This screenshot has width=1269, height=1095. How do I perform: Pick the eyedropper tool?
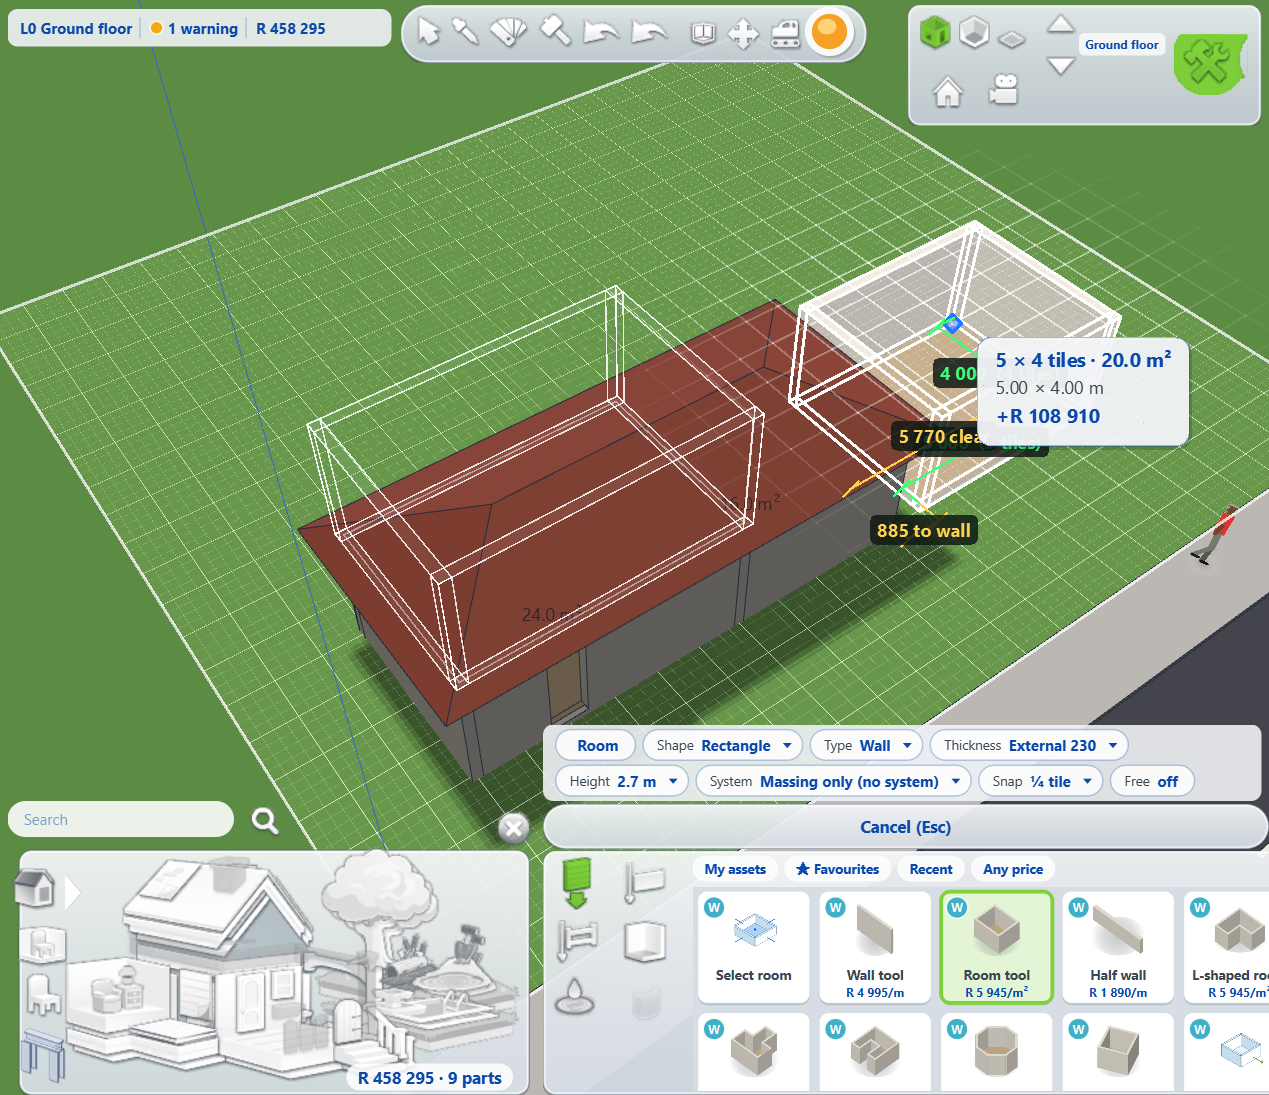(x=465, y=32)
